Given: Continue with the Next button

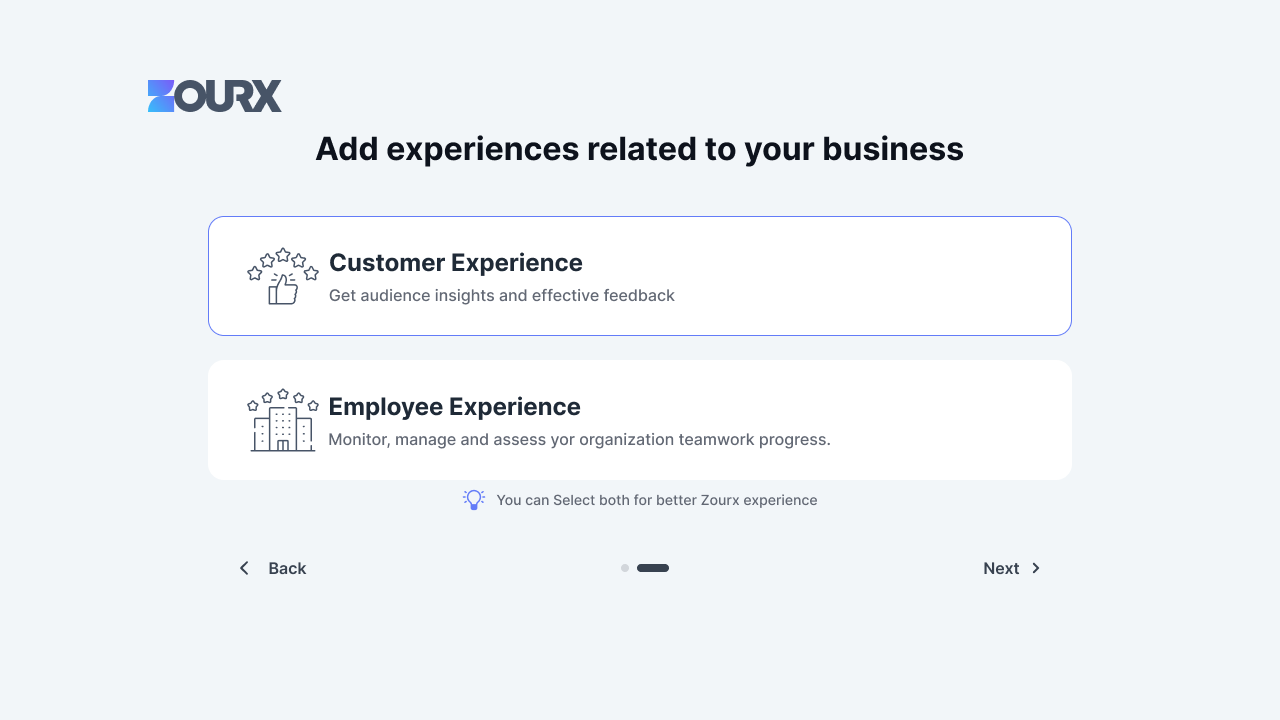Looking at the screenshot, I should 1012,568.
